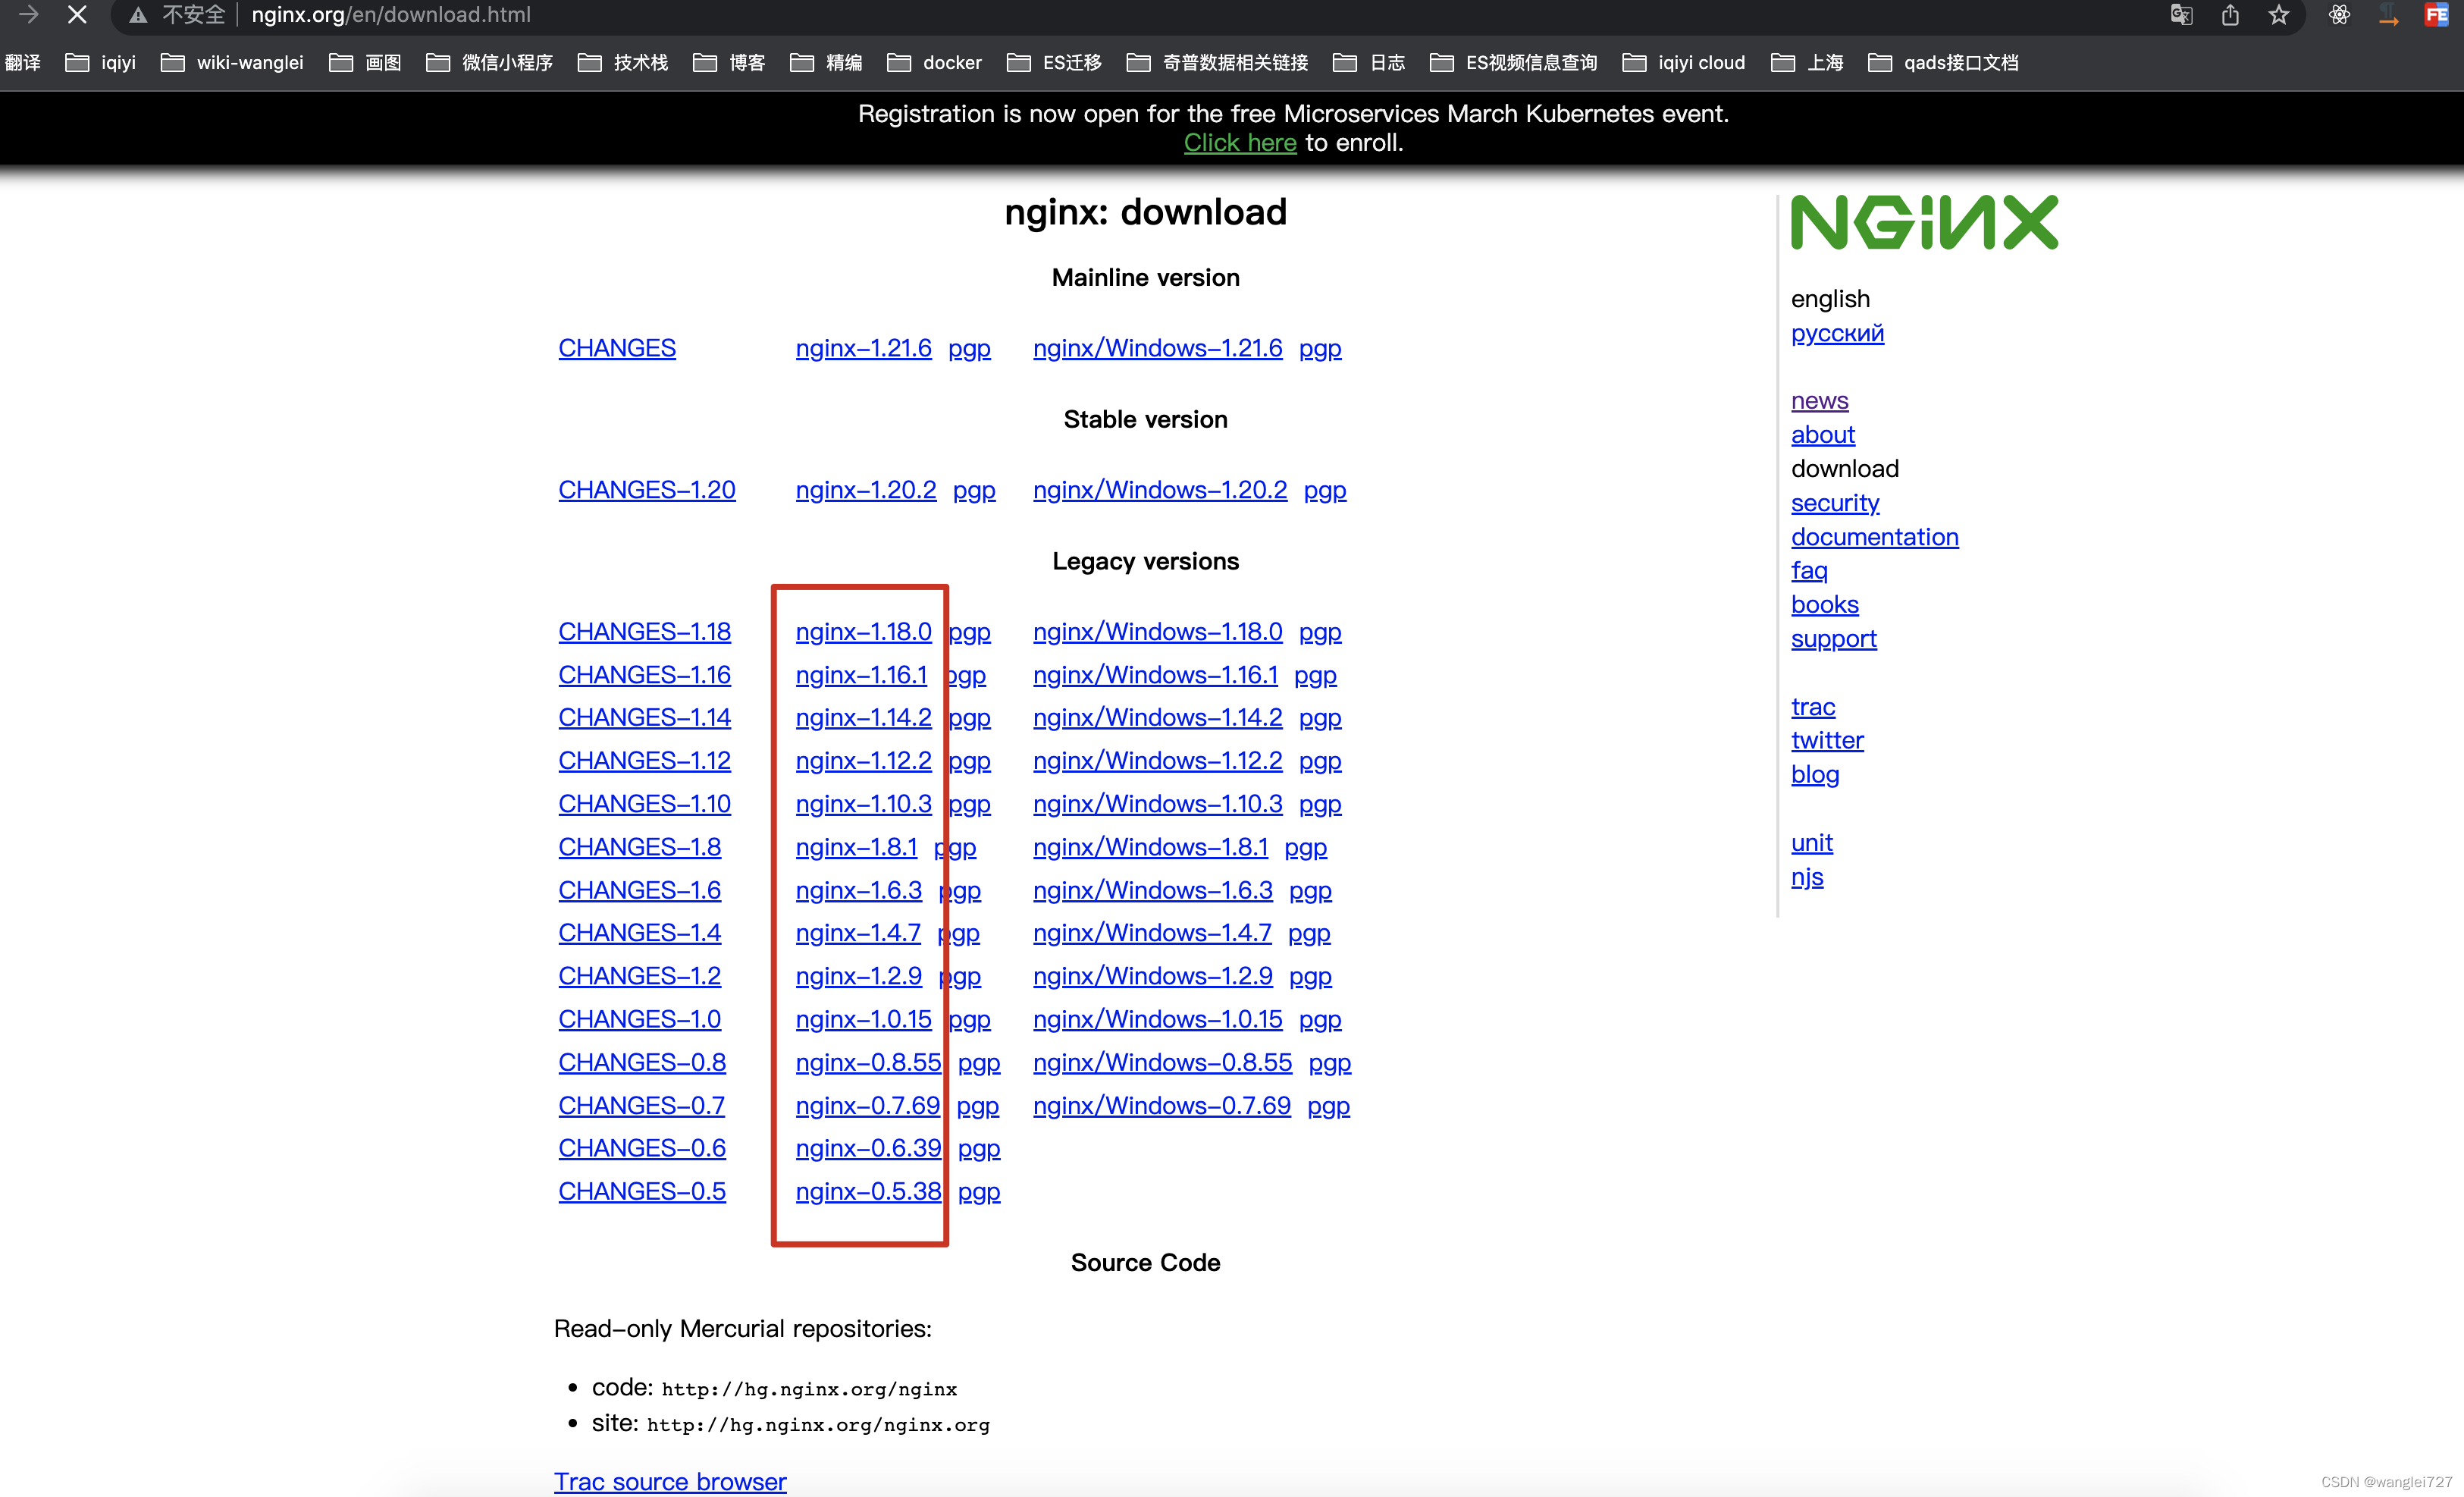Open the wiki-wanglei bookmark folder
This screenshot has height=1497, width=2464.
232,63
